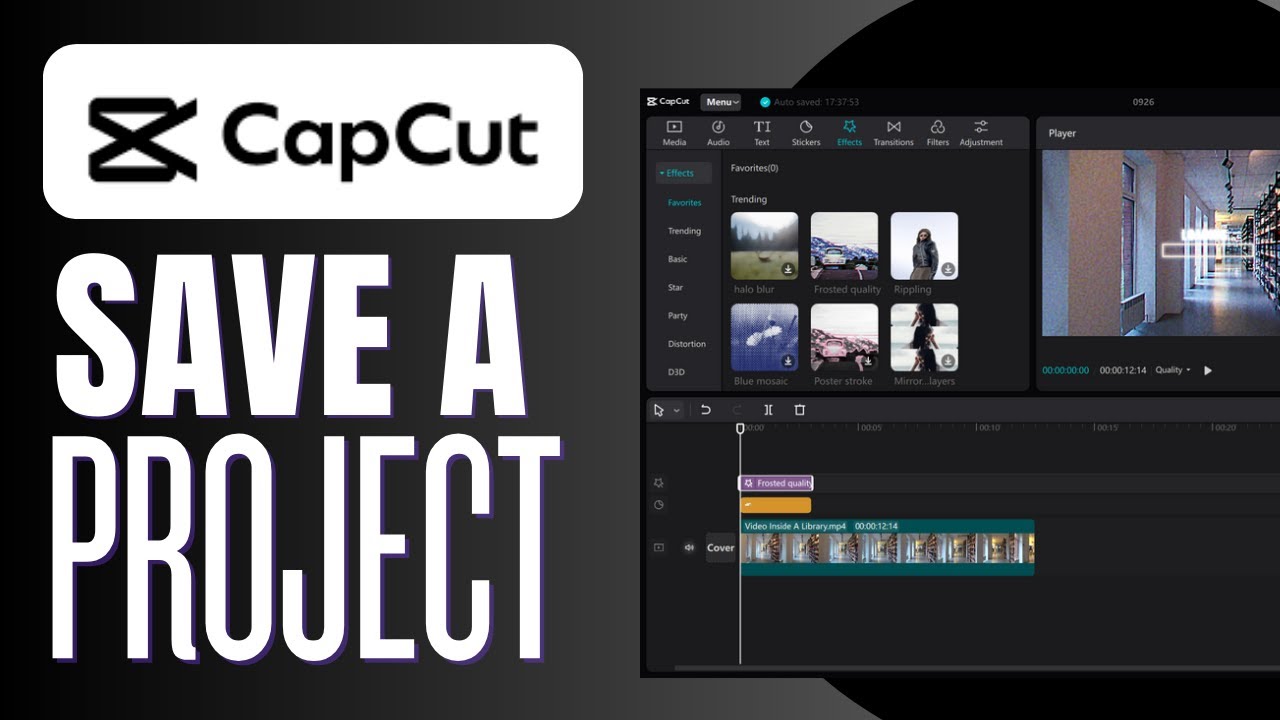Screen dimensions: 1280x720
Task: Select the Party effects category
Action: 678,315
